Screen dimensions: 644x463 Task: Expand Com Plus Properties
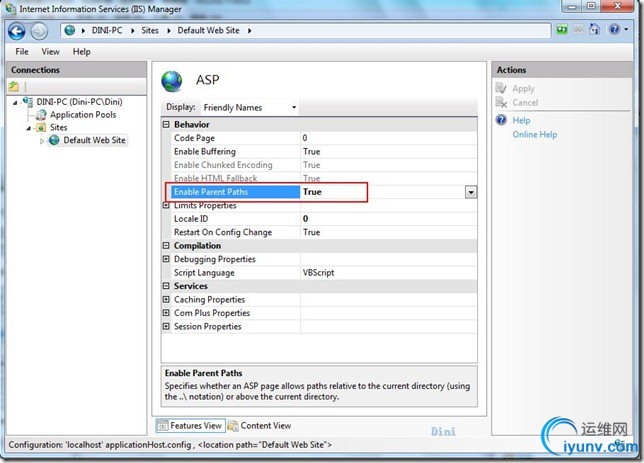(166, 313)
